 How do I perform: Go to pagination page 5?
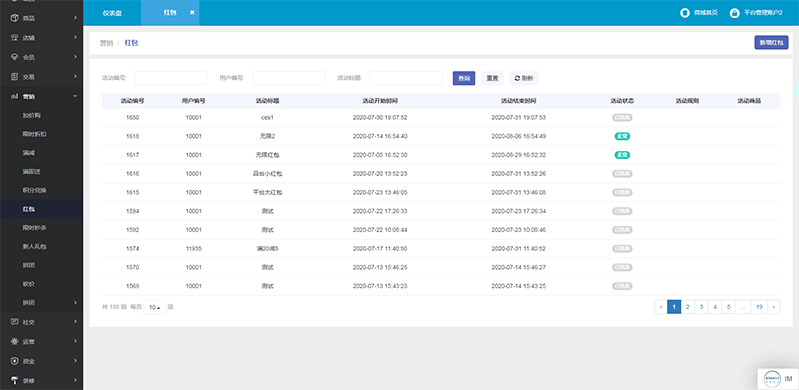[x=729, y=307]
